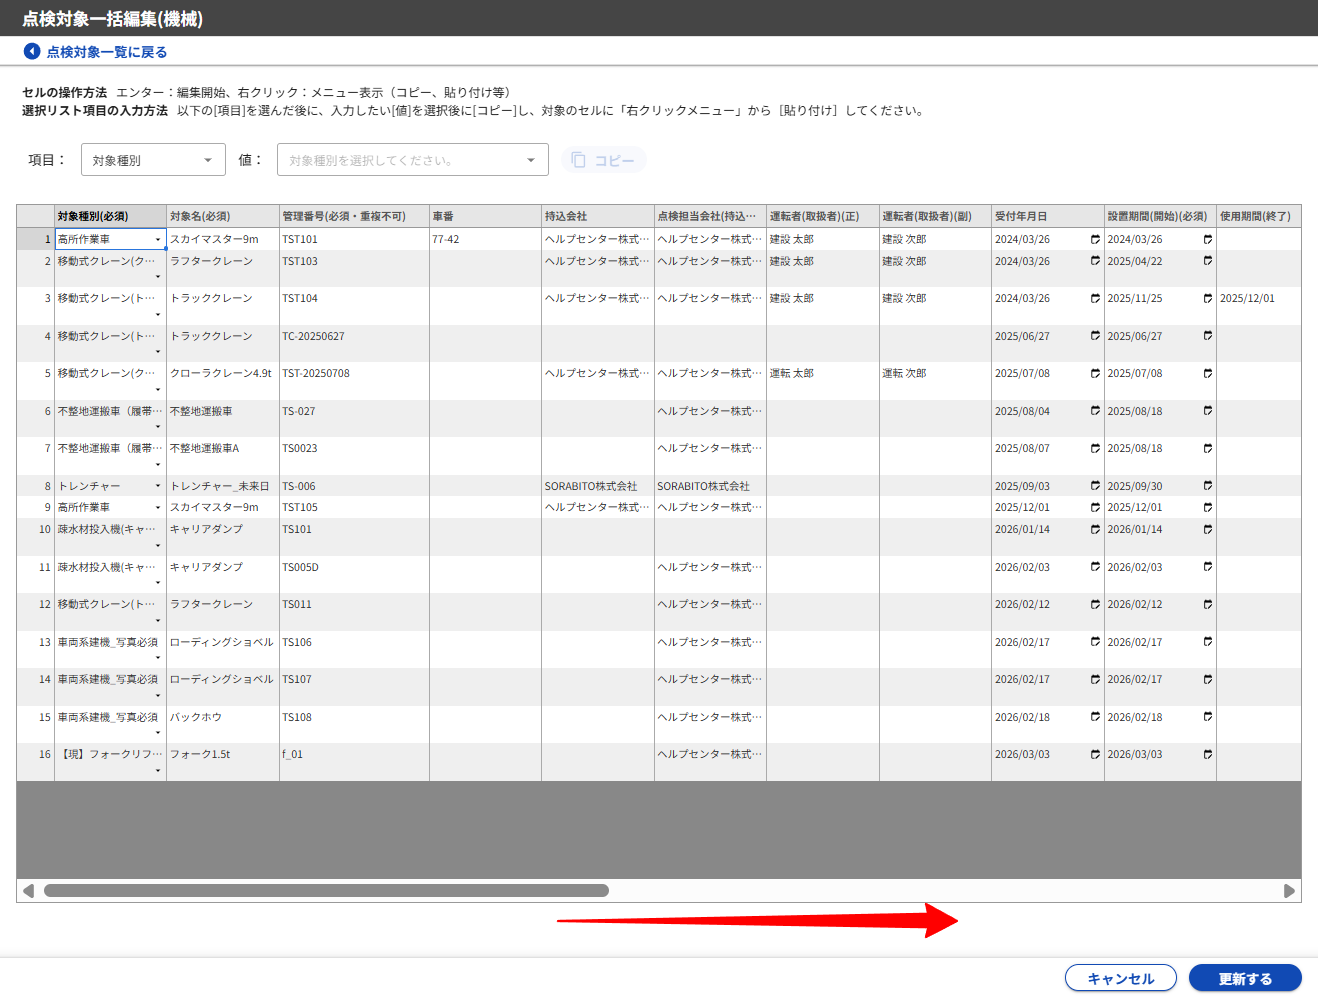The image size is (1318, 997).
Task: Open calendar icon beside 2025/06/27 受付年月日
Action: click(1095, 336)
